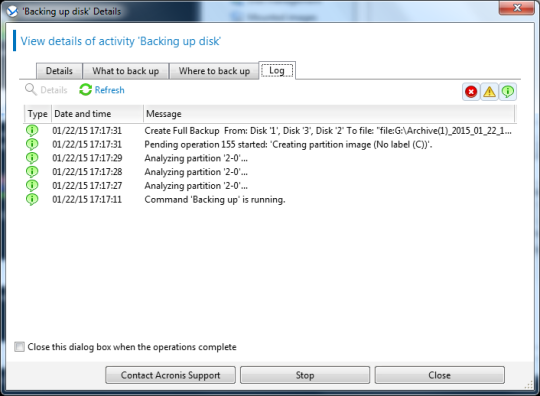The image size is (540, 396).
Task: Click info icon of the 17:17:29 row
Action: [x=32, y=158]
